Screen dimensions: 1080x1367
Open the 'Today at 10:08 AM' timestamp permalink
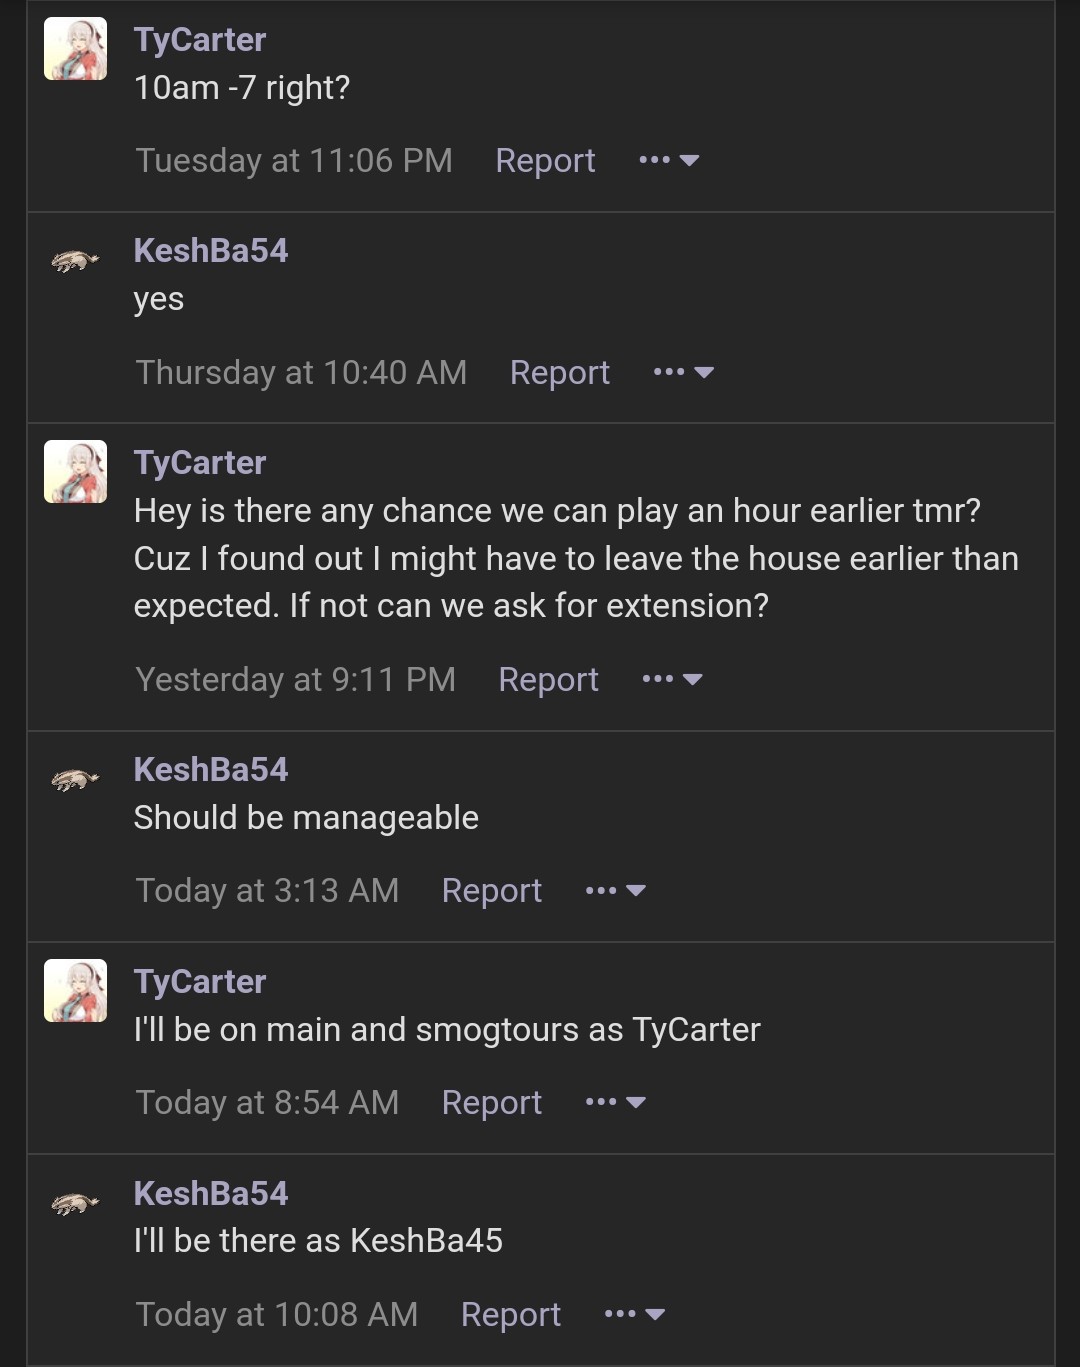coord(276,1314)
